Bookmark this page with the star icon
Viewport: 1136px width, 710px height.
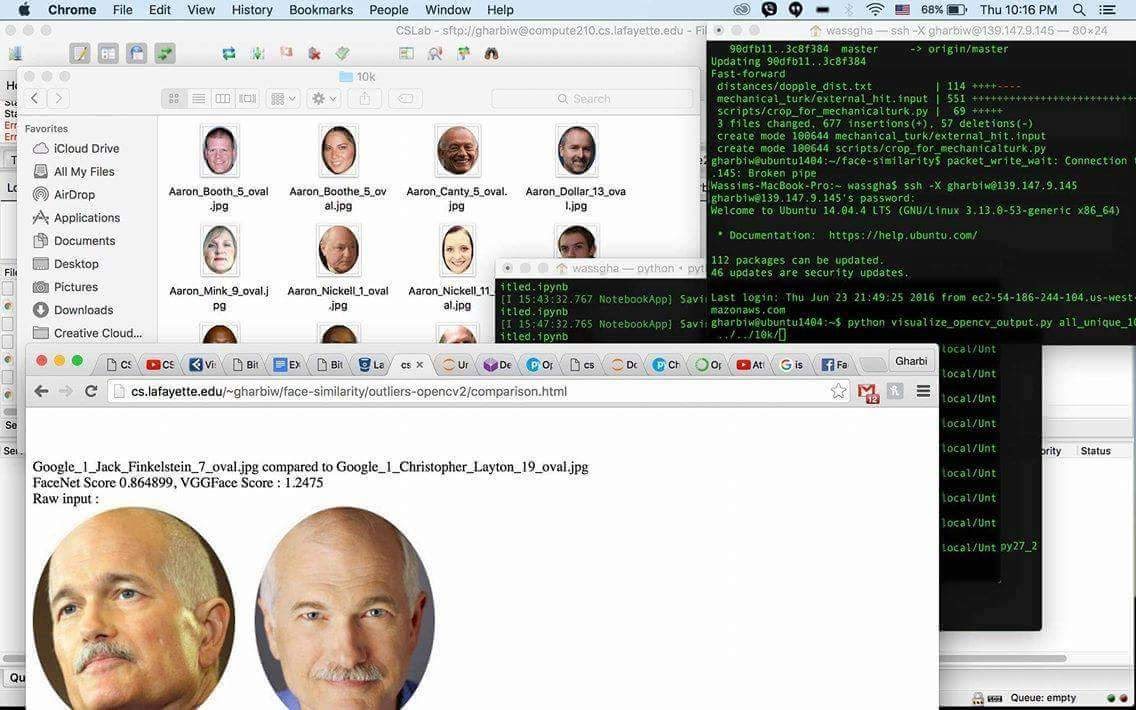click(838, 392)
